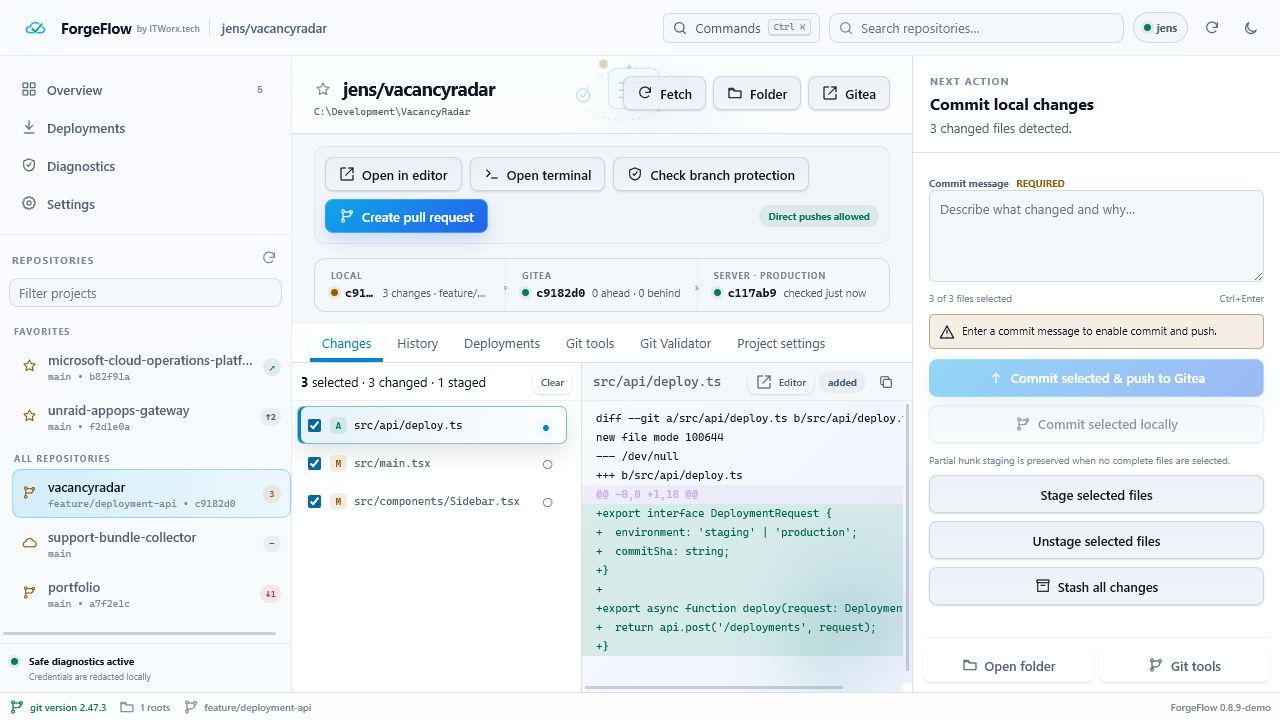Toggle checkbox for src/api/deploy.ts
This screenshot has height=720, width=1280.
[x=315, y=426]
